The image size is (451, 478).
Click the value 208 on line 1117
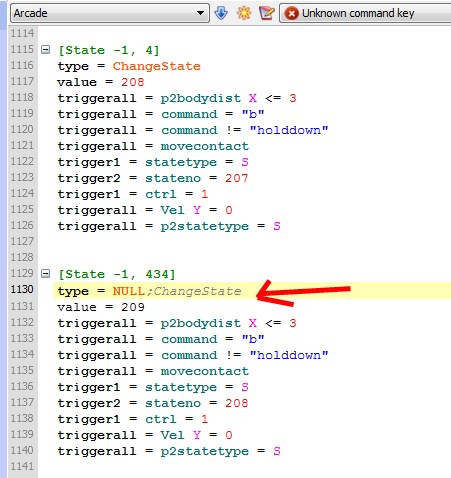(133, 82)
